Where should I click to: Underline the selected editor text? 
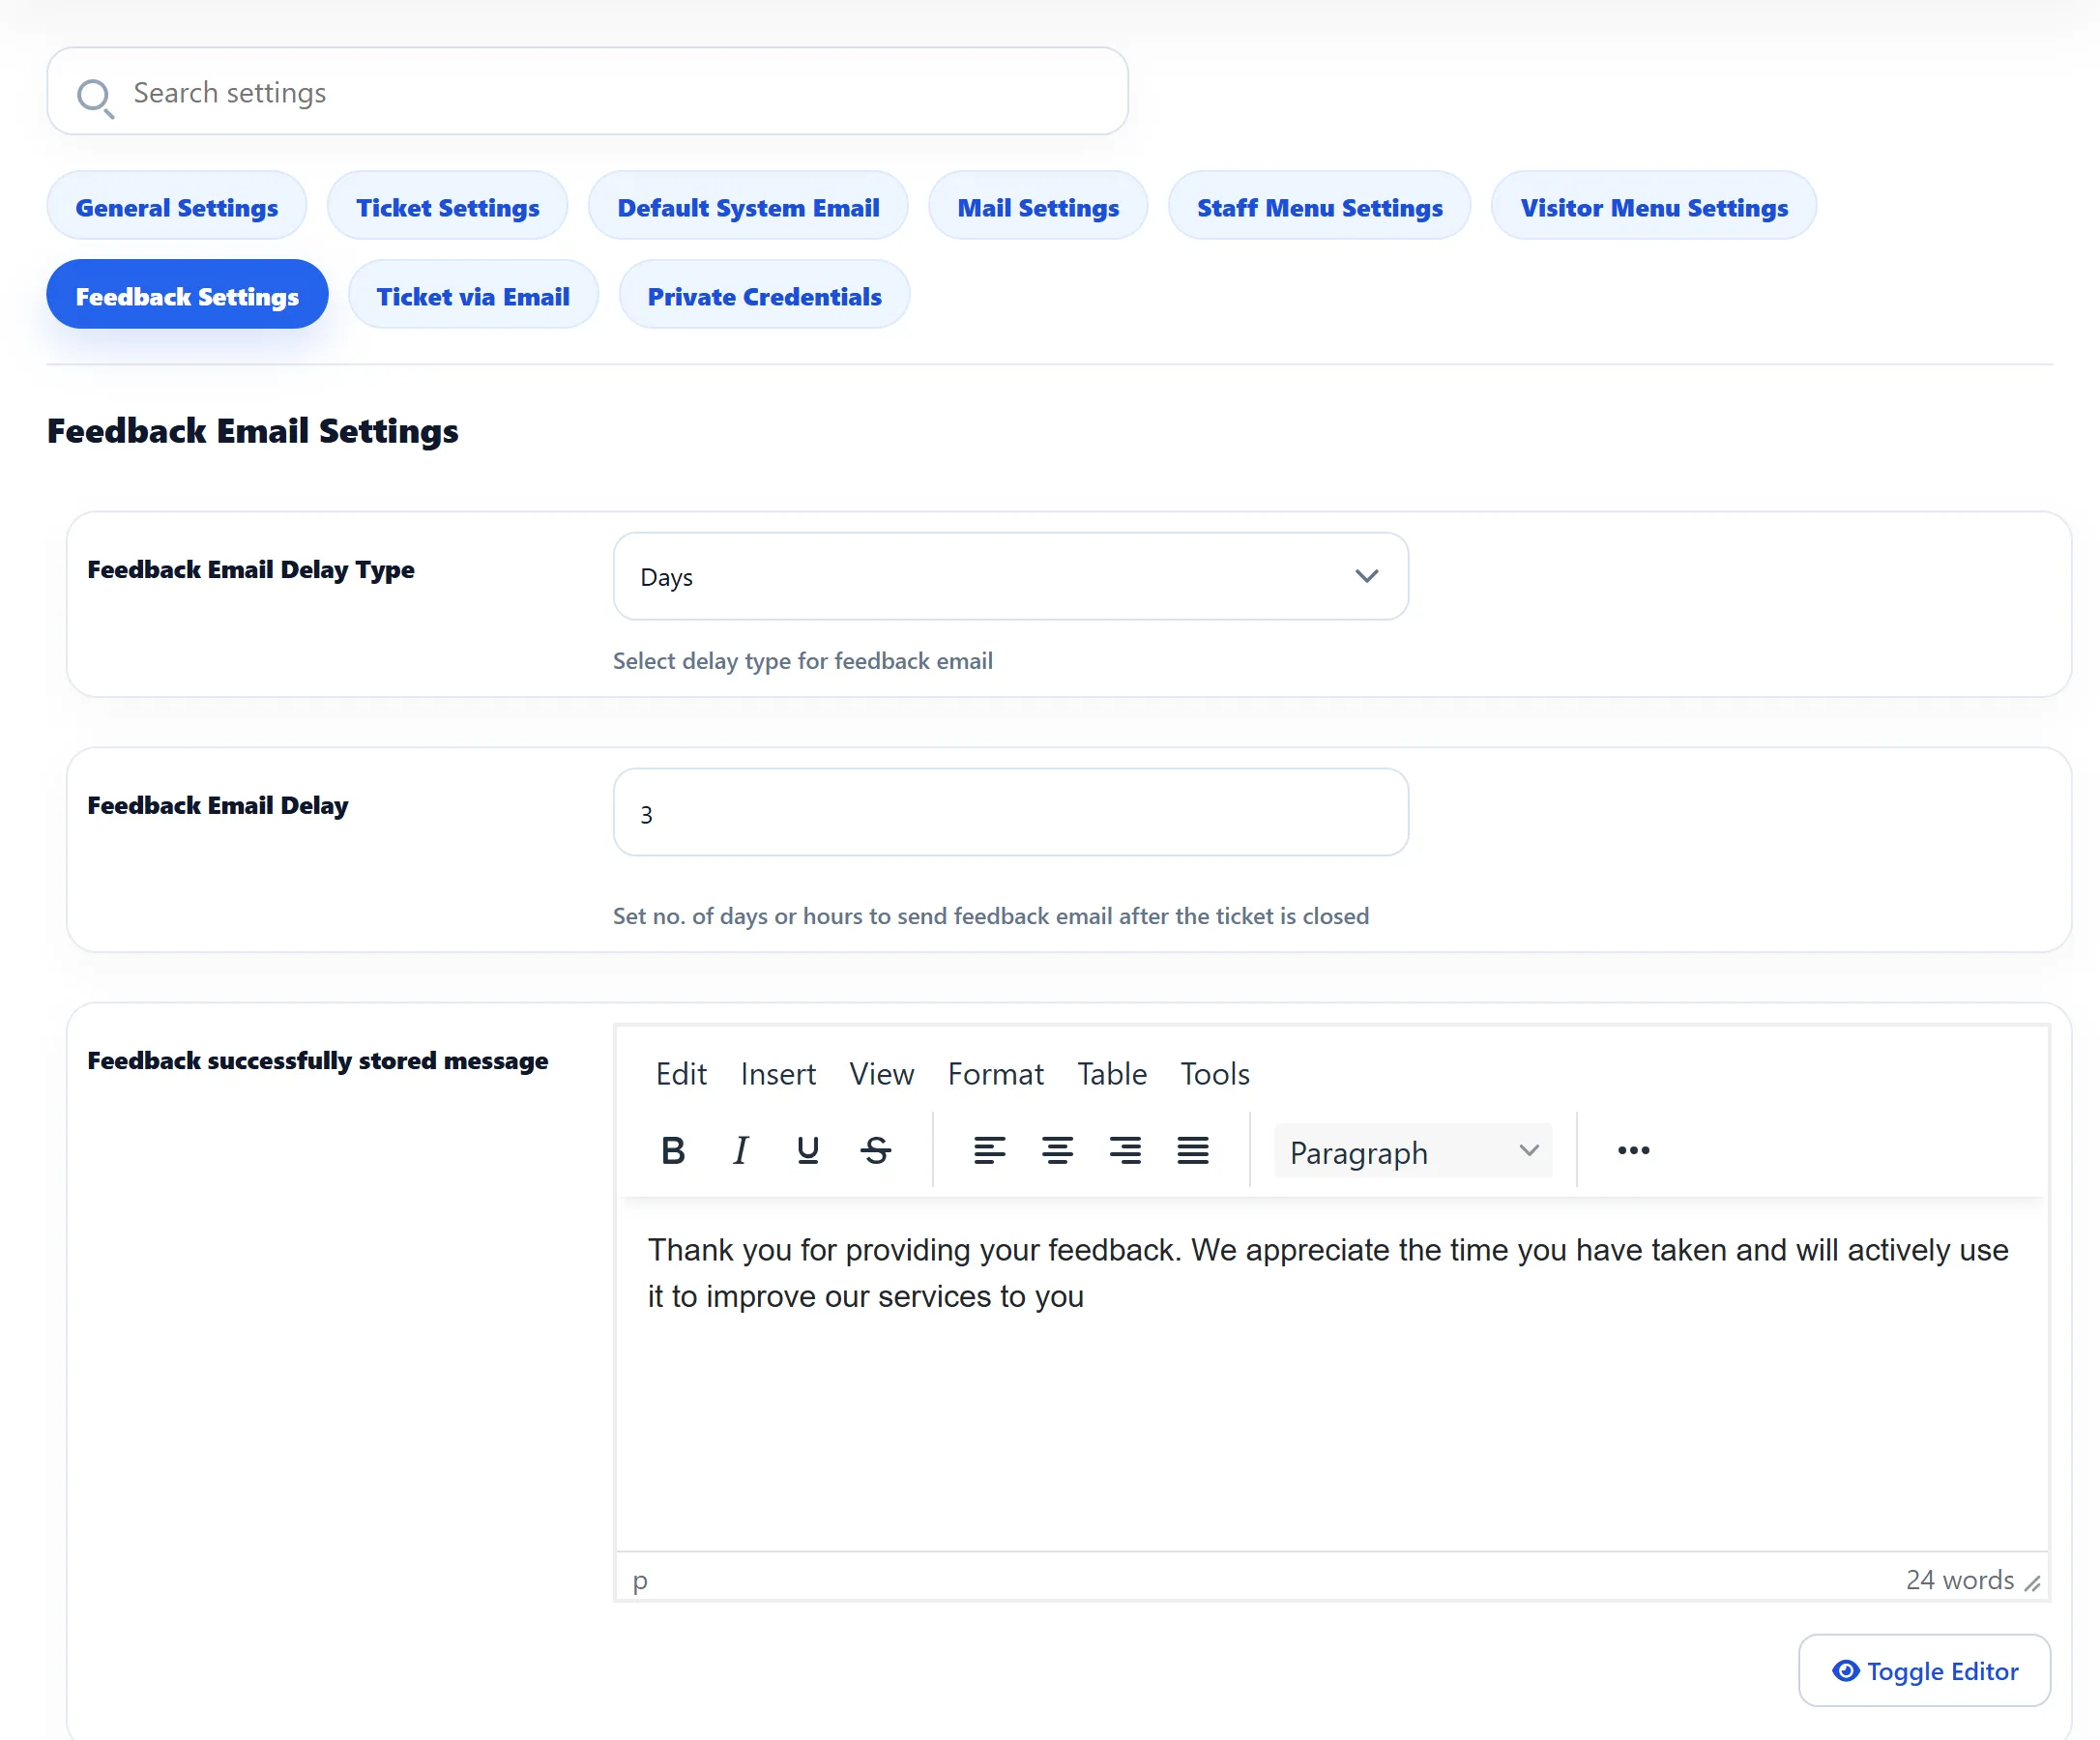click(808, 1150)
